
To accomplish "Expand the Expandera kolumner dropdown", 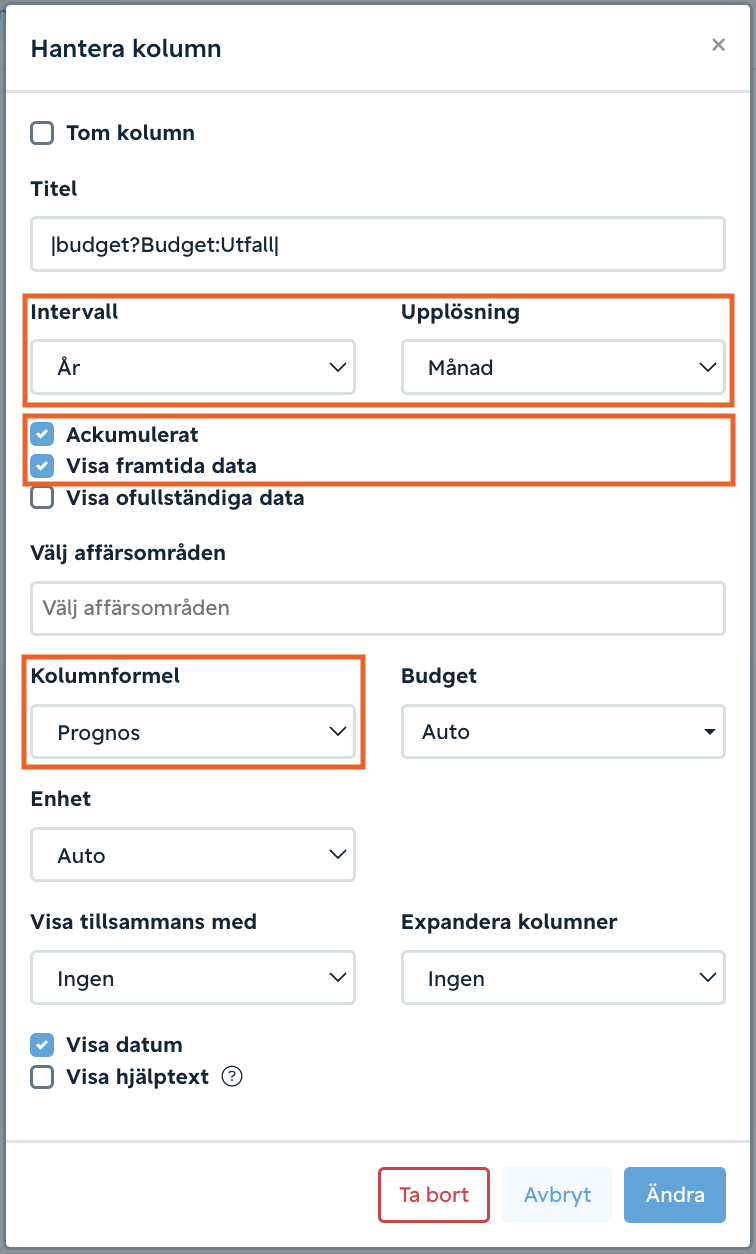I will pos(563,978).
